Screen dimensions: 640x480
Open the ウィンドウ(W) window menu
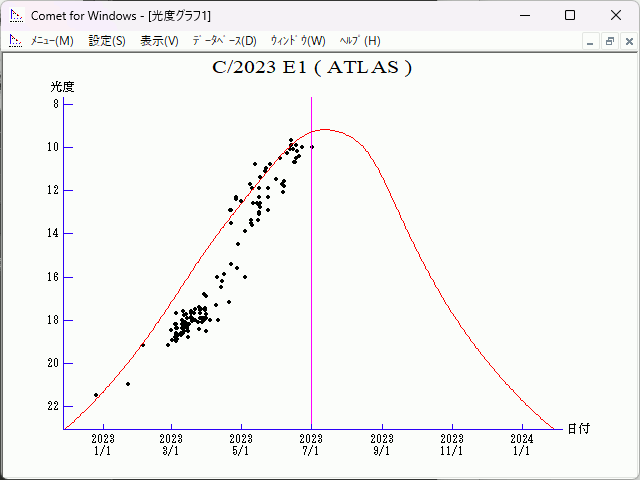point(298,41)
